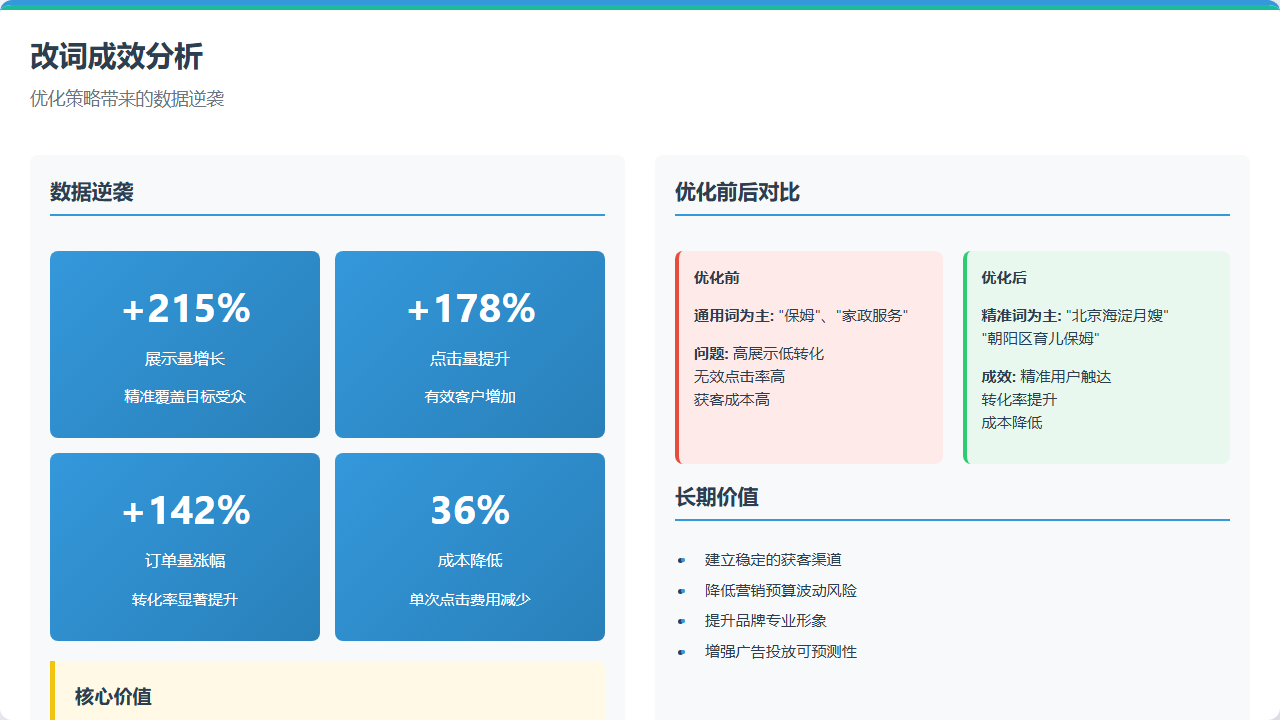
Task: Click the +142% statistic value
Action: click(185, 511)
